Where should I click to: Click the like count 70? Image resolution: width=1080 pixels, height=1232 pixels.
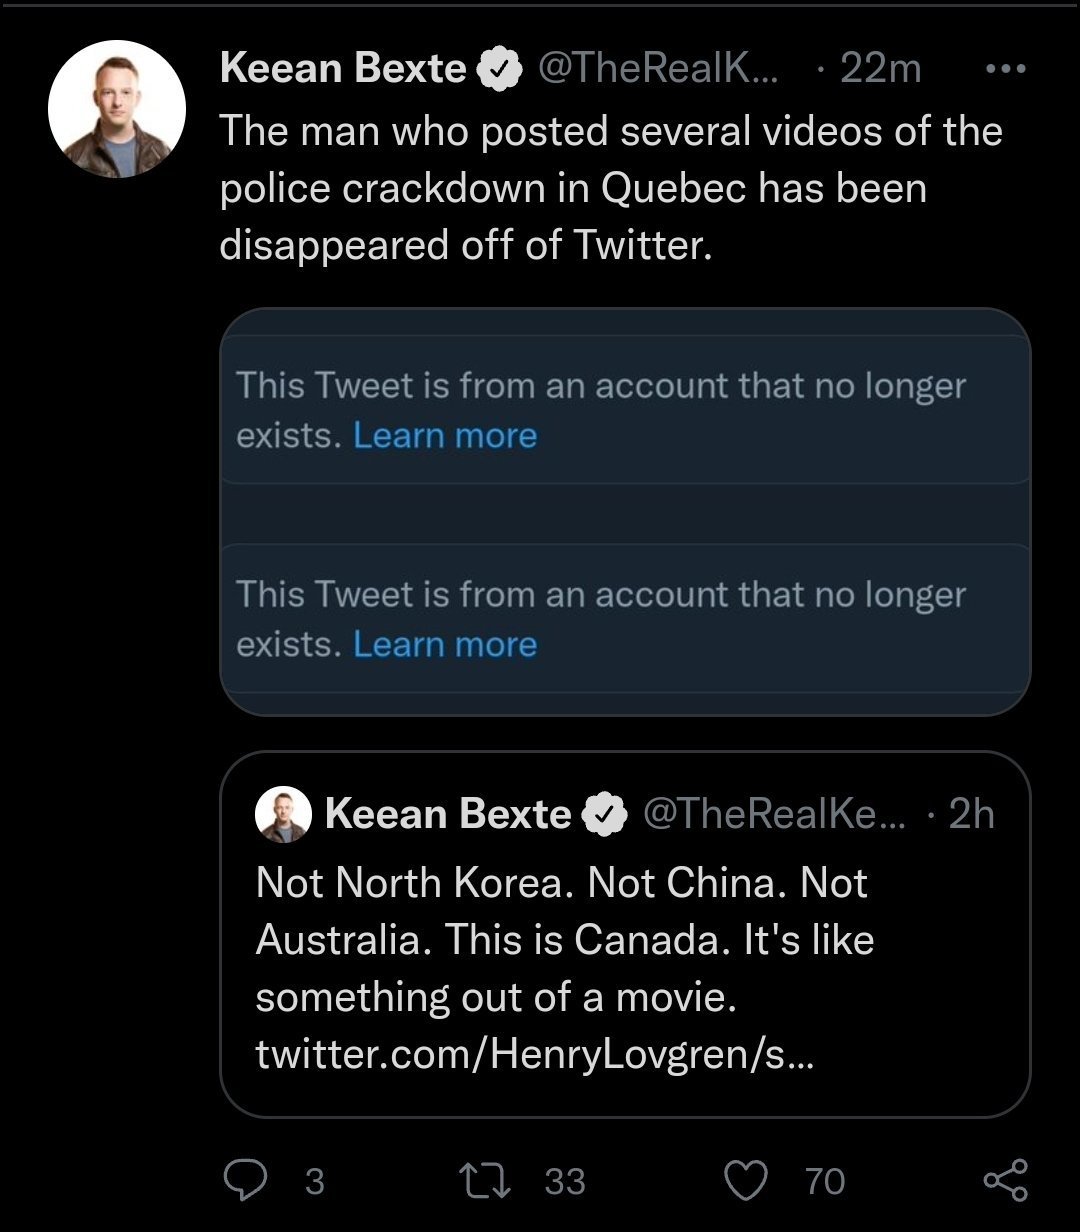825,1181
